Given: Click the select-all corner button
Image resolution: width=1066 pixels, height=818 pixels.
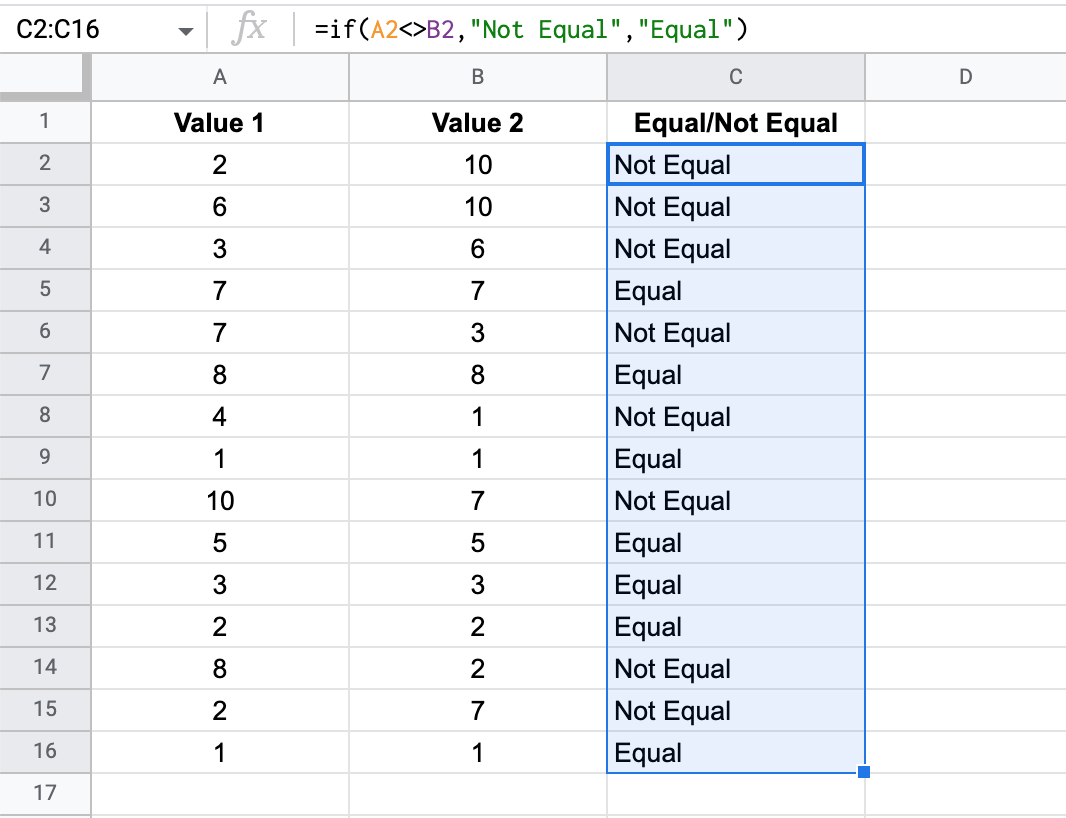Looking at the screenshot, I should click(45, 77).
